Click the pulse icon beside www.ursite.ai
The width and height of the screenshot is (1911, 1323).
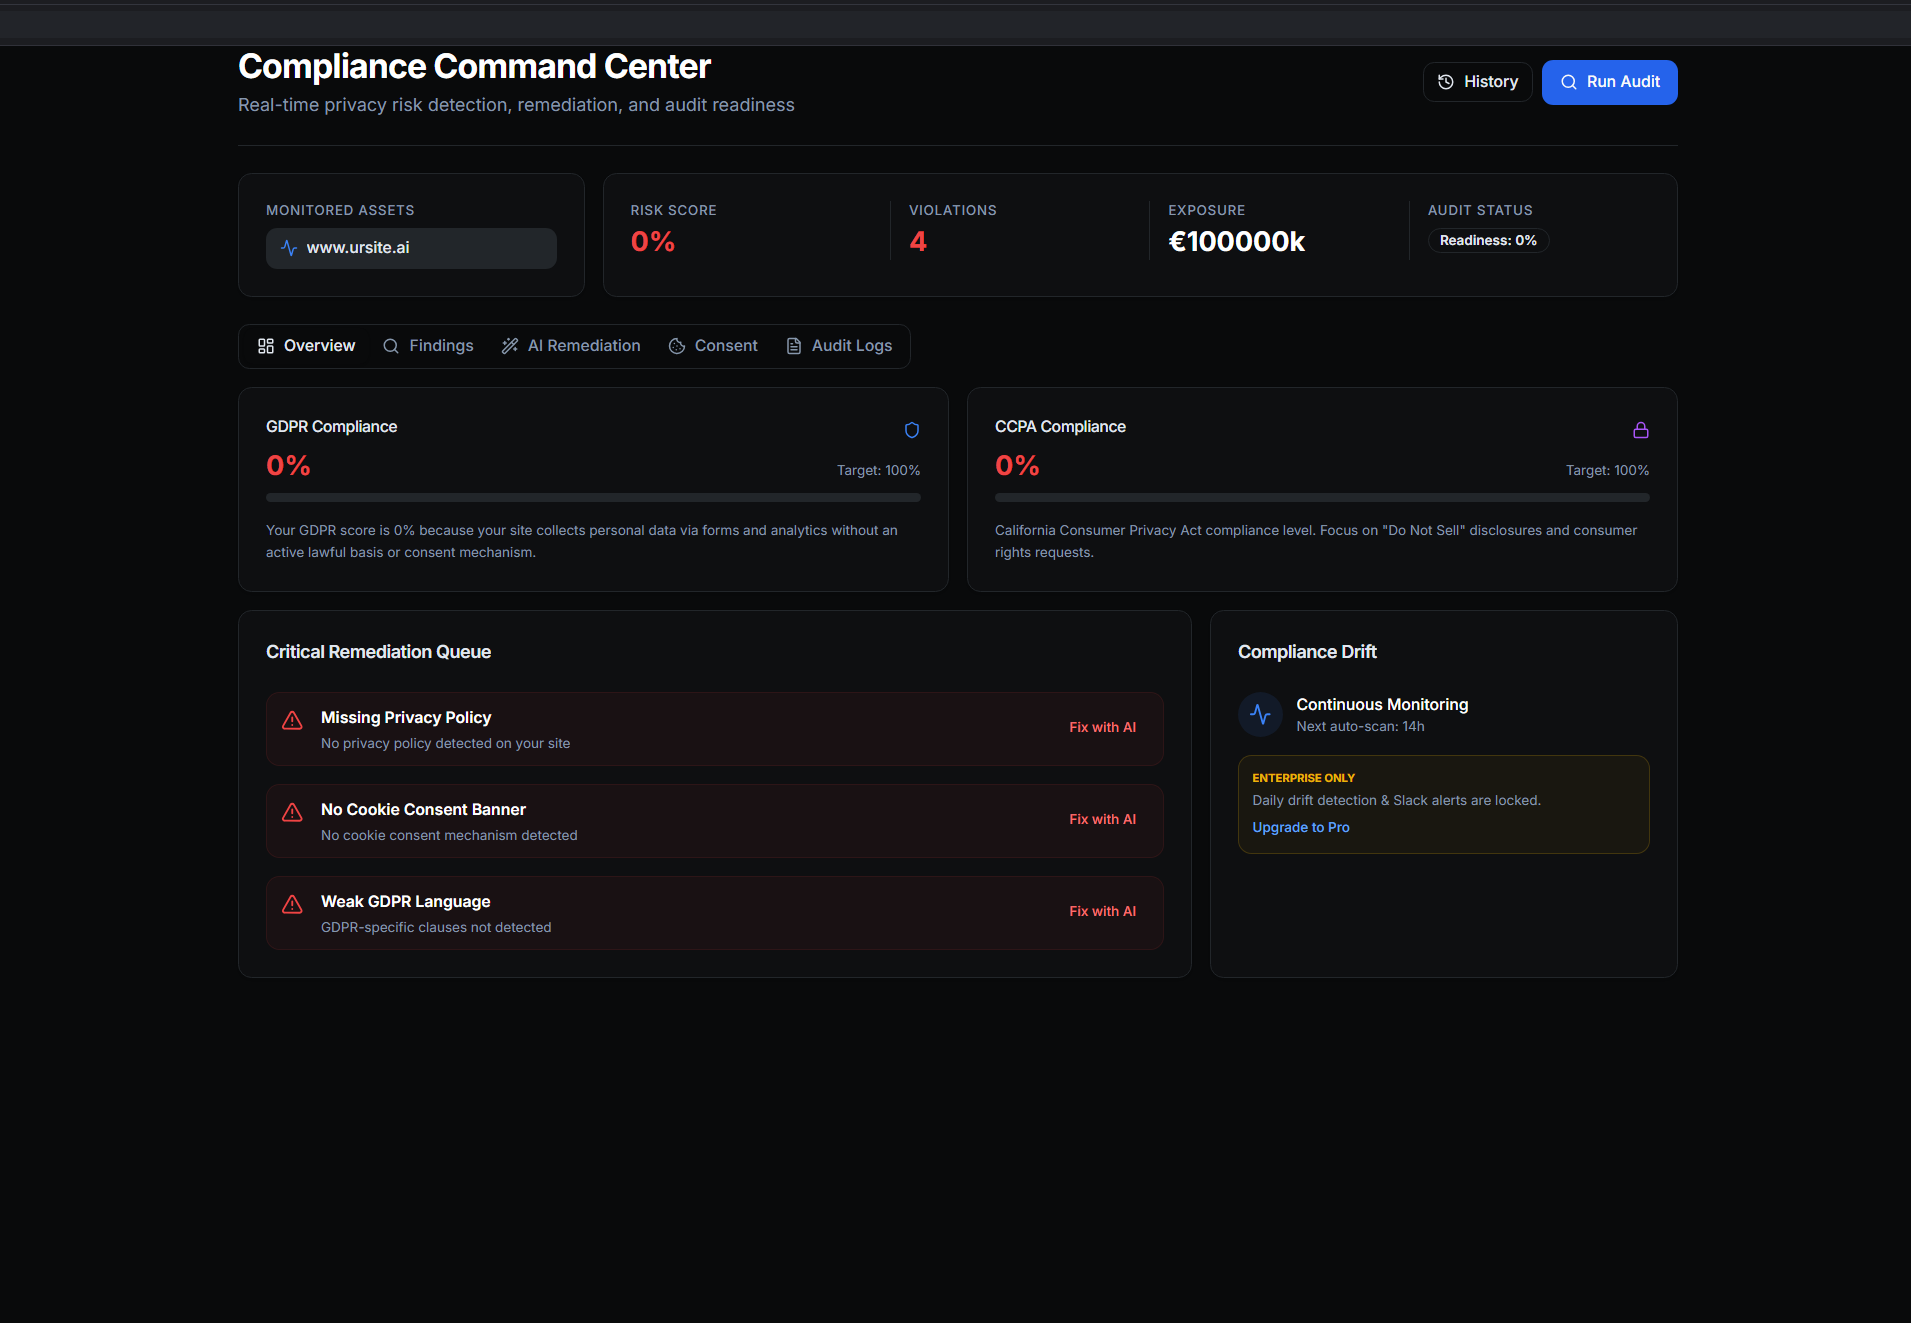tap(289, 248)
